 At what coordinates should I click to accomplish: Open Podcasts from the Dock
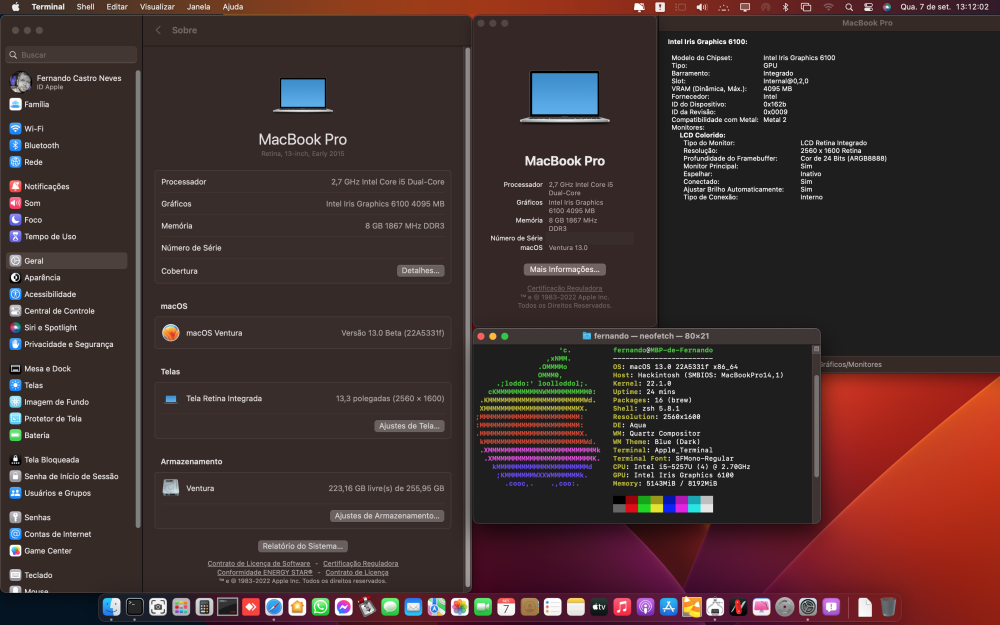coord(645,607)
